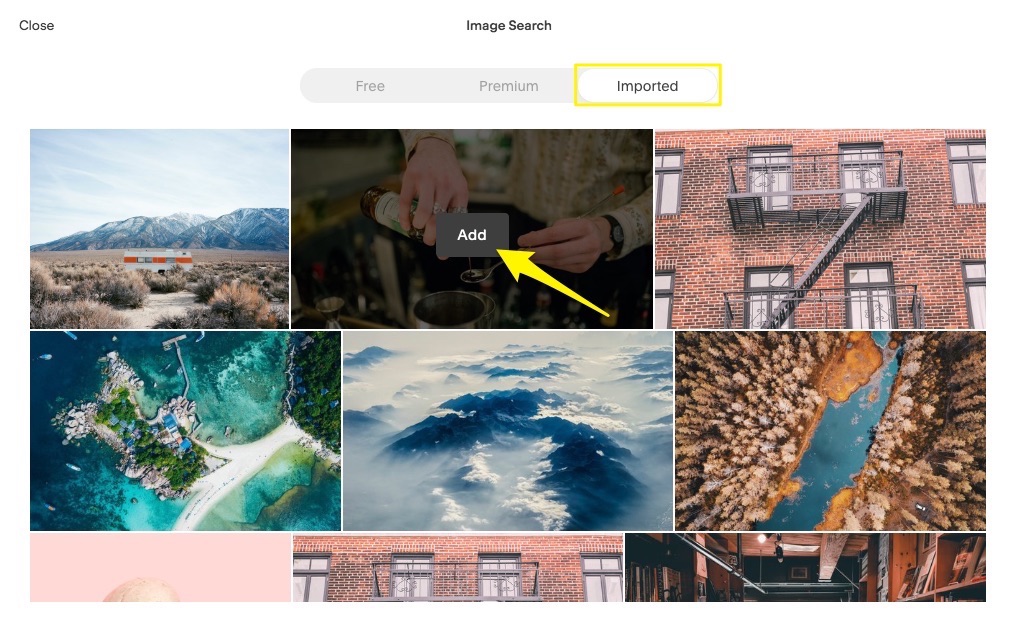Open the Premium images tab
The width and height of the screenshot is (1018, 624).
(x=508, y=86)
